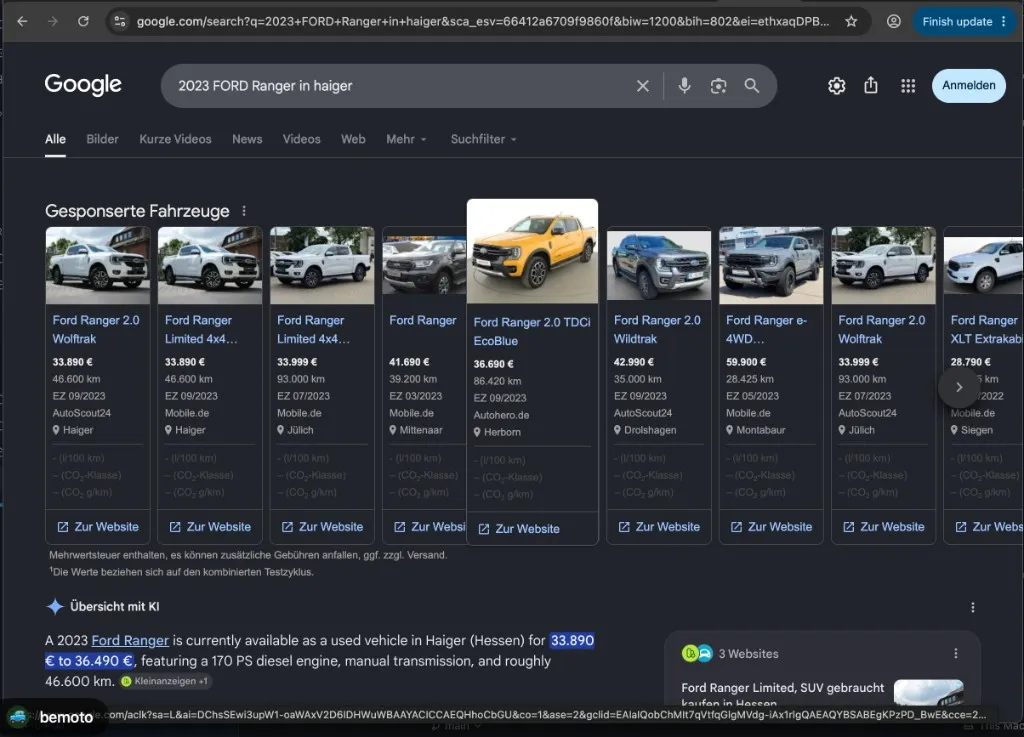Click the bemoto overlay logo
1024x737 pixels.
click(52, 717)
